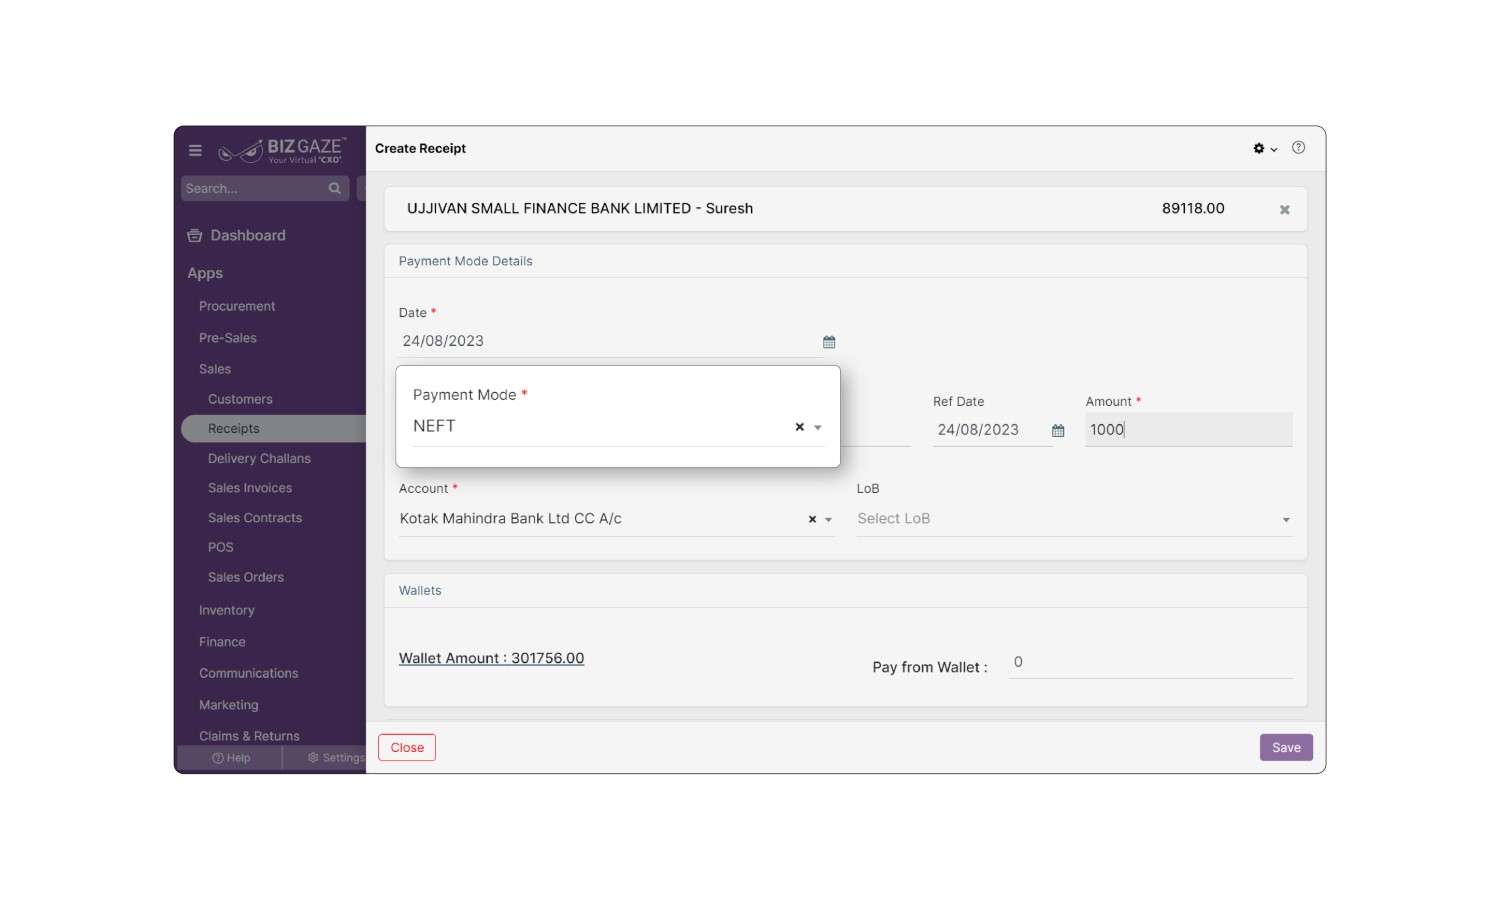Go to Customers under Sales

pyautogui.click(x=240, y=399)
